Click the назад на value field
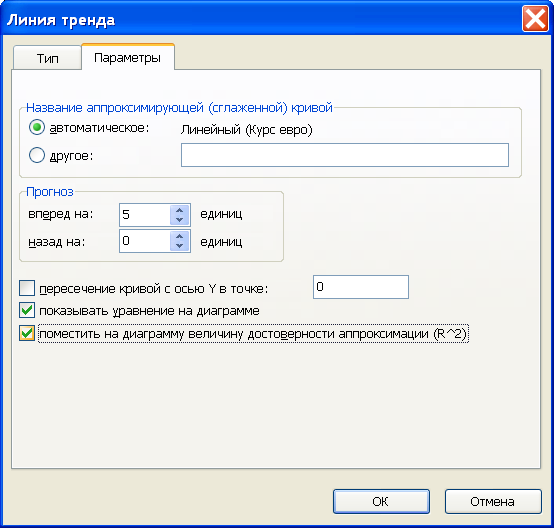This screenshot has height=528, width=554. click(145, 241)
